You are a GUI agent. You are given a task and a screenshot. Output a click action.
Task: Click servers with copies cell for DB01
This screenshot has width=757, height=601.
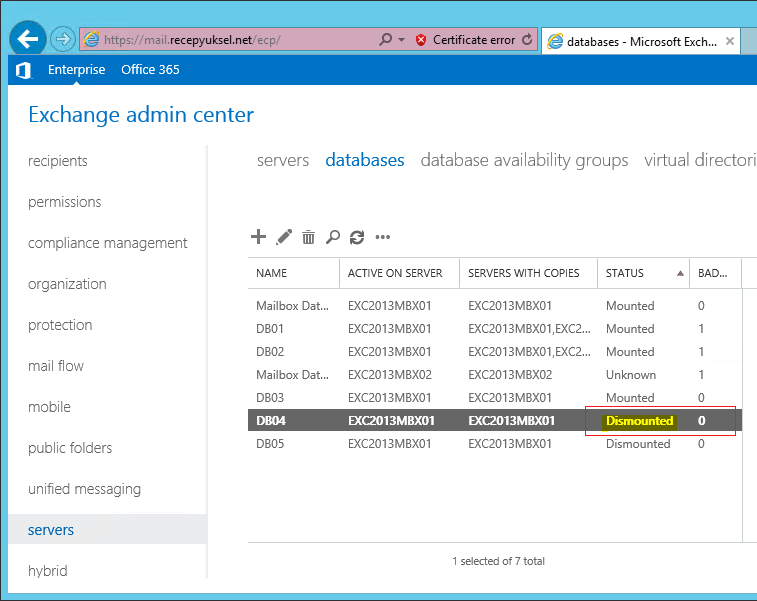coord(529,329)
